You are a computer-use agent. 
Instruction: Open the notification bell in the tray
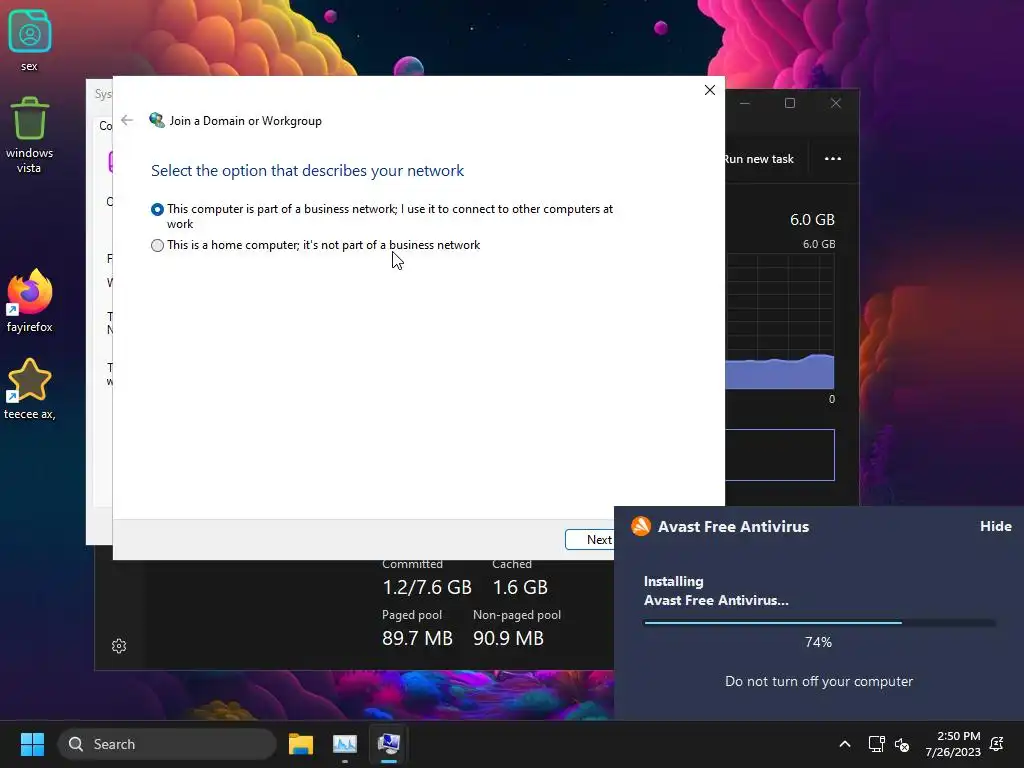[x=997, y=744]
